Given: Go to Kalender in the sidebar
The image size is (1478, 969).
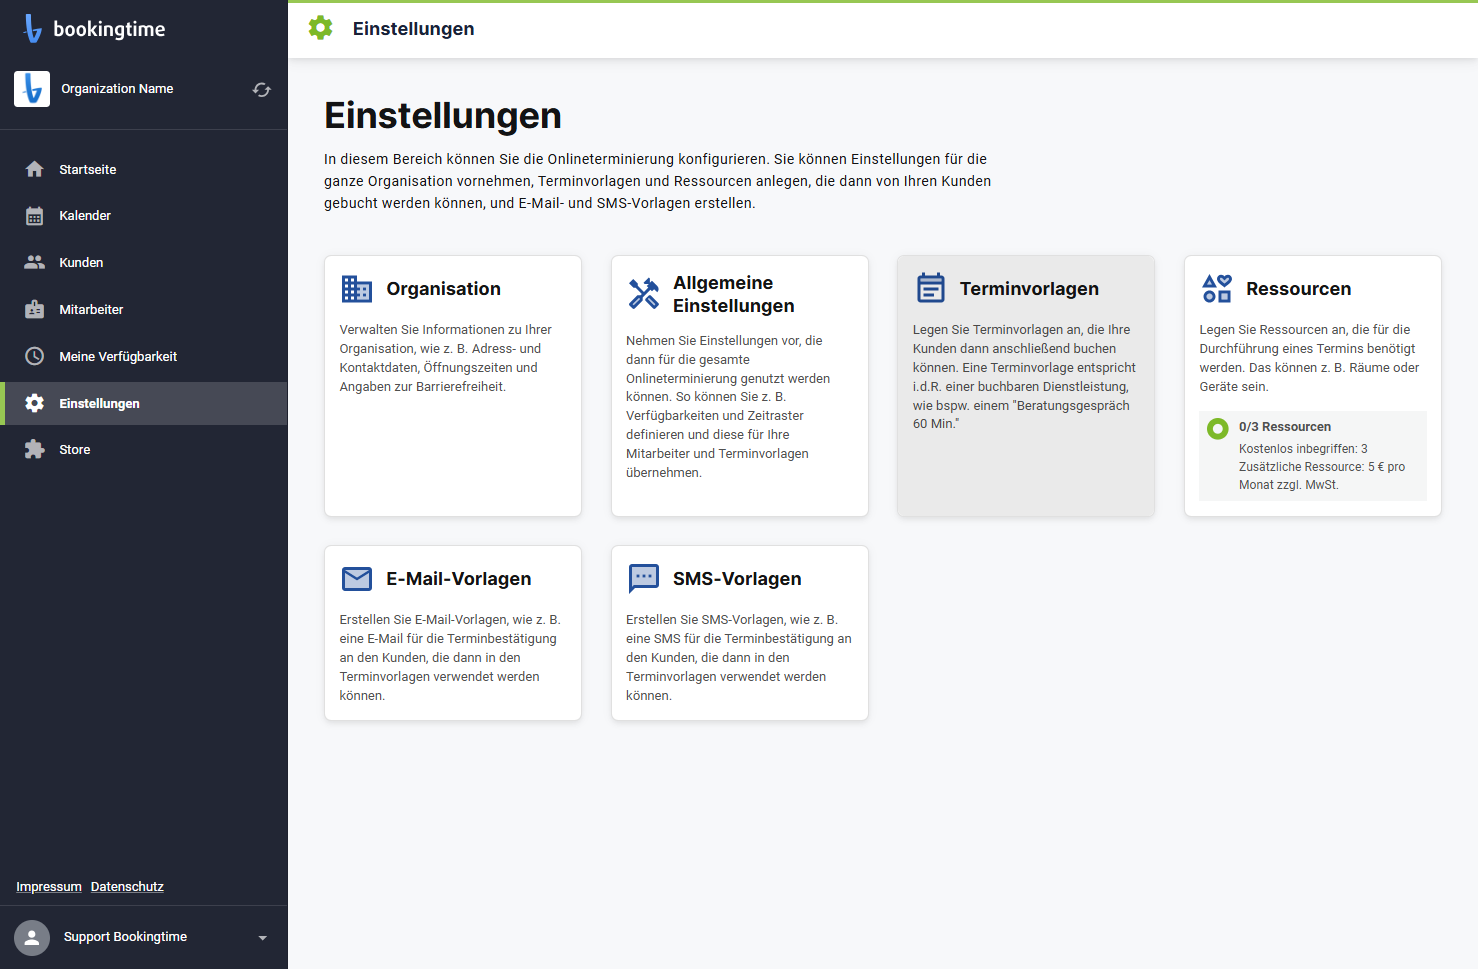Looking at the screenshot, I should click(144, 216).
